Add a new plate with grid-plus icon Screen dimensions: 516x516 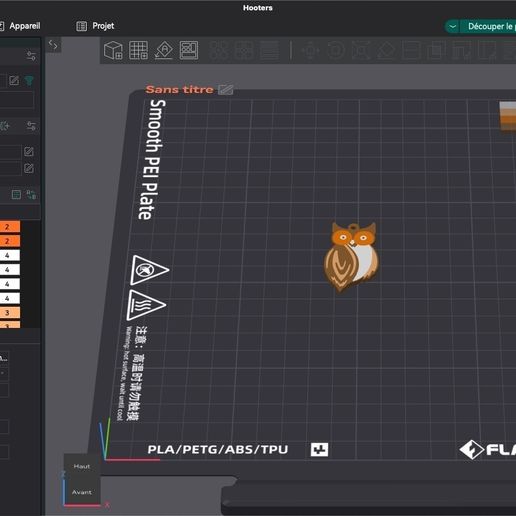point(138,50)
